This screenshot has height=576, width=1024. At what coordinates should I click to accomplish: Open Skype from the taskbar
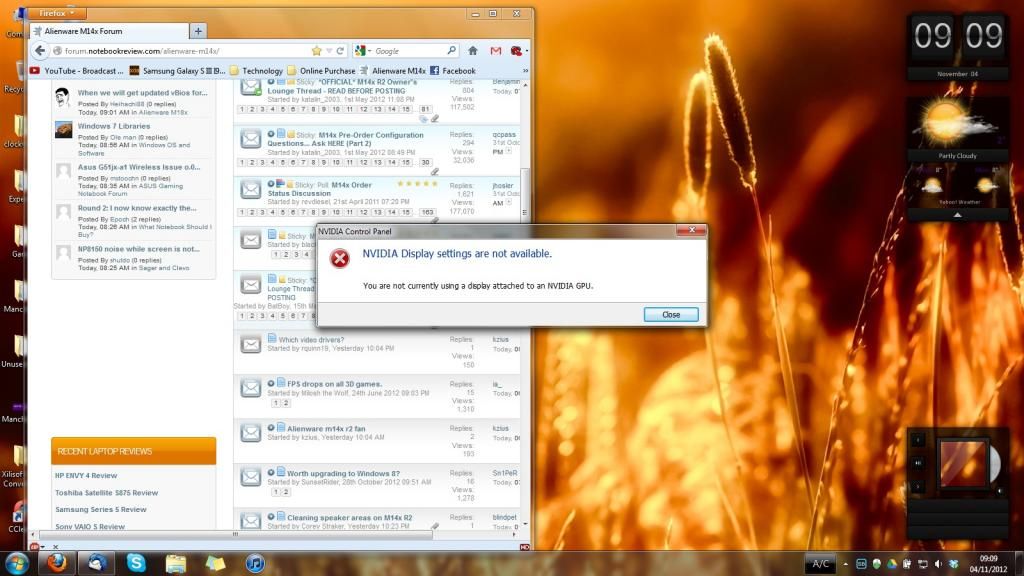136,563
